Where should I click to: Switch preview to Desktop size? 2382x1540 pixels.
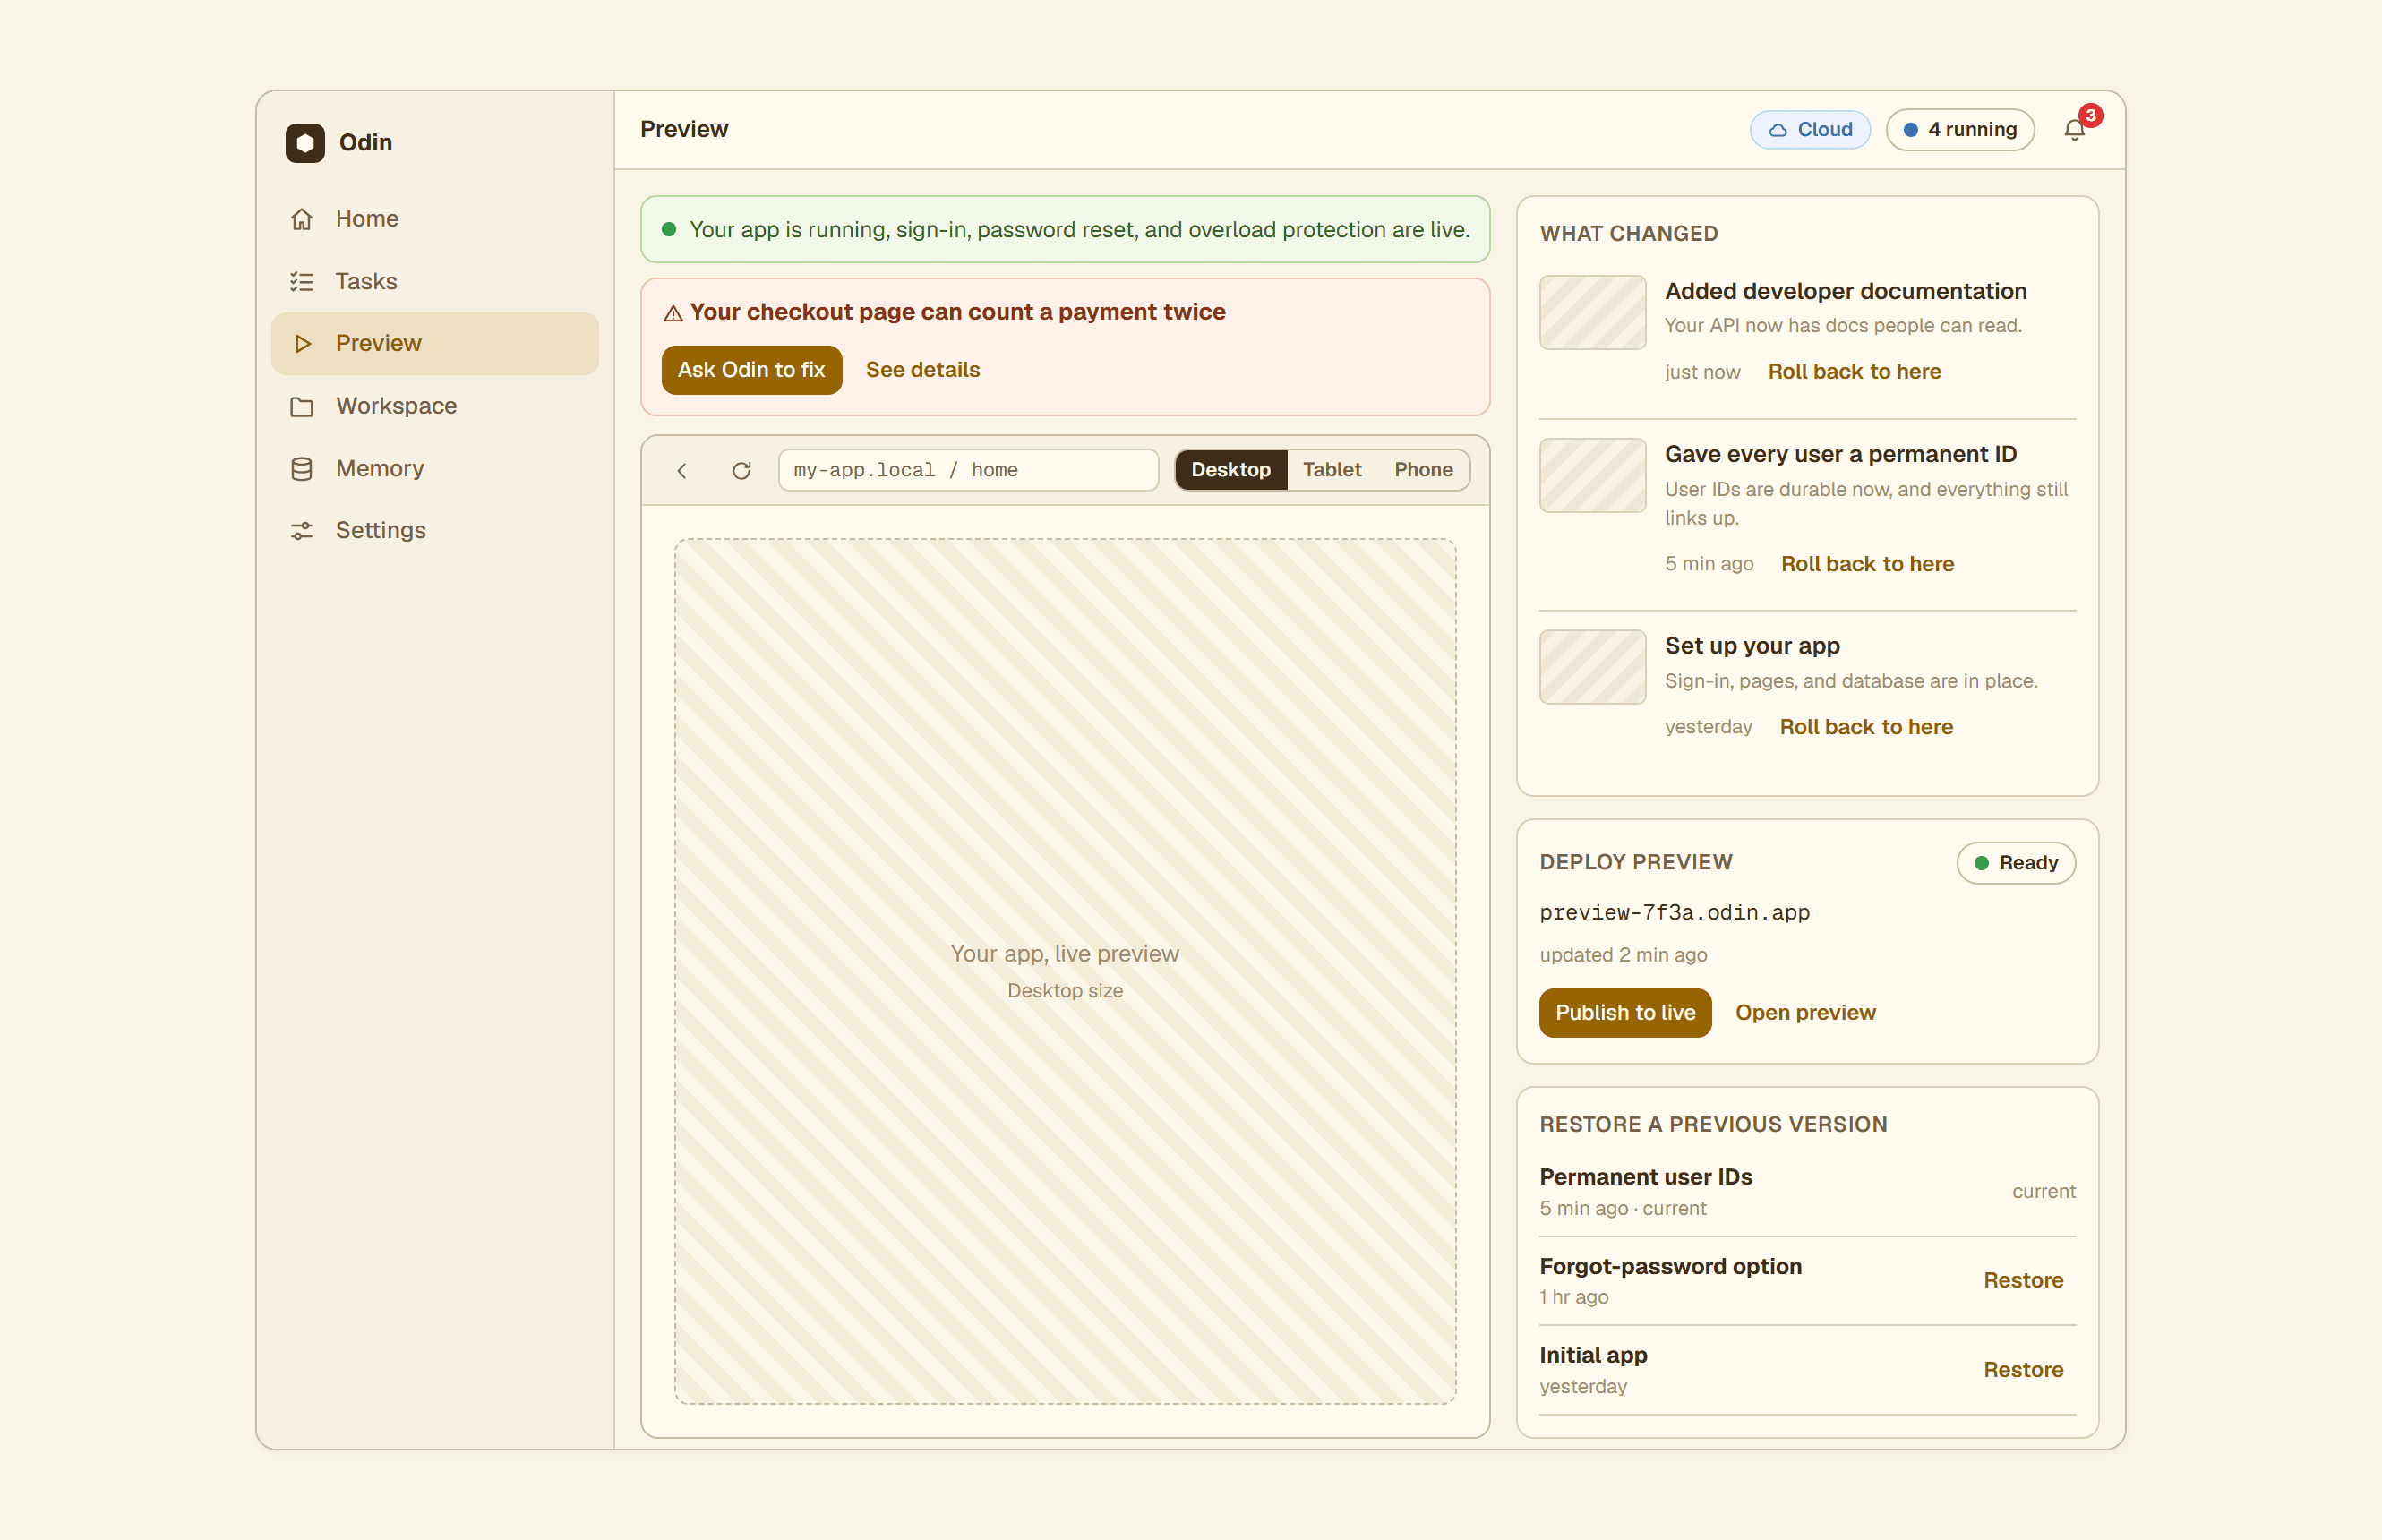(1230, 470)
